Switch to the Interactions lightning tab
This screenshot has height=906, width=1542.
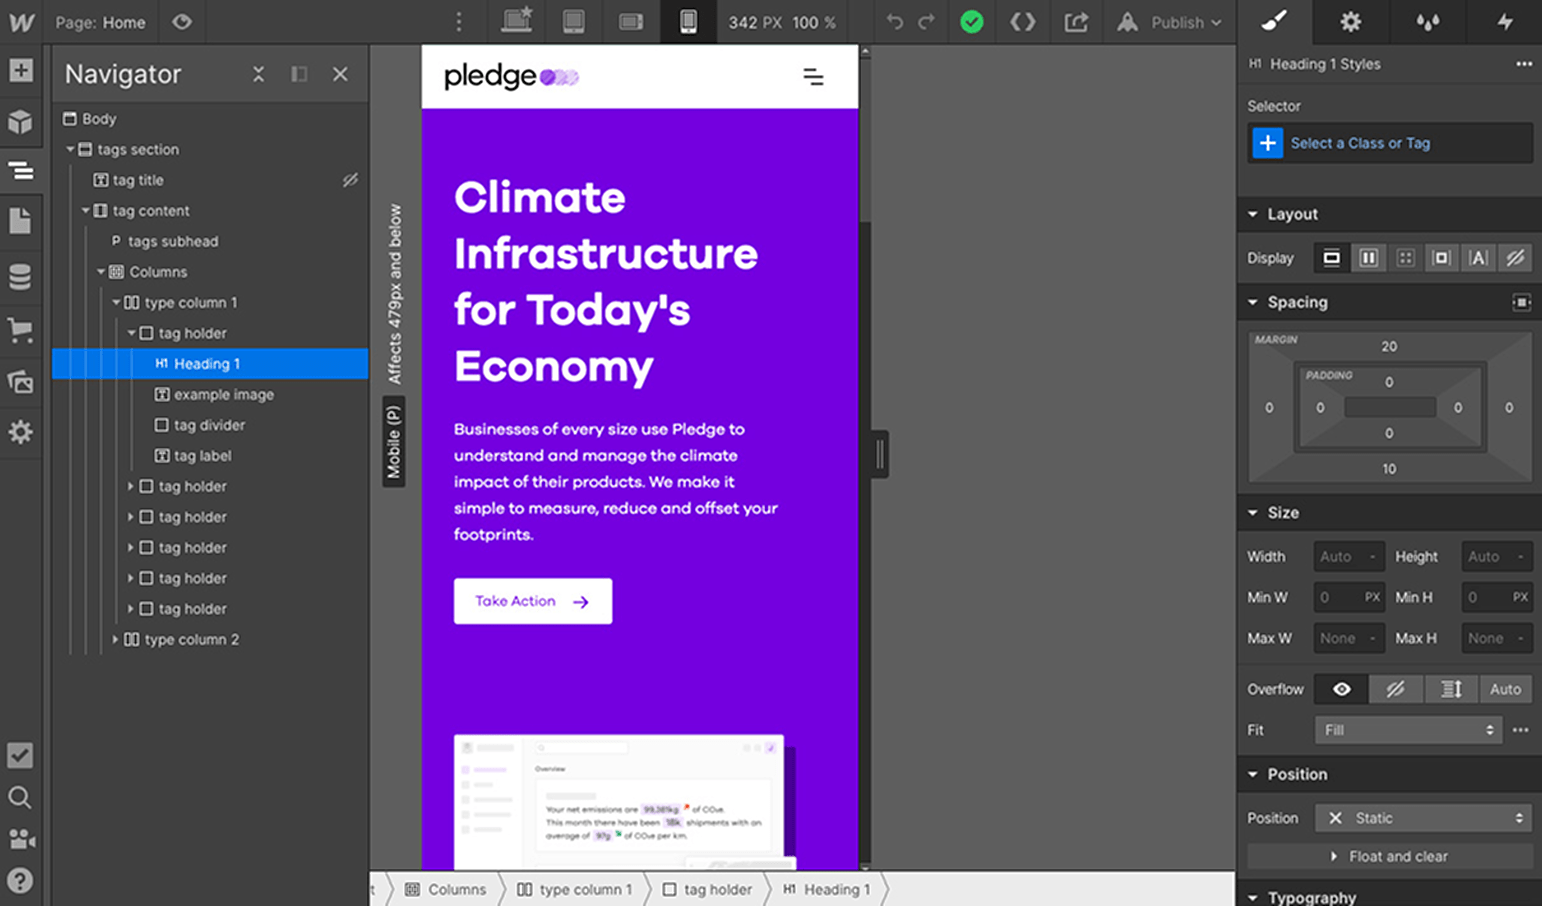(1504, 22)
